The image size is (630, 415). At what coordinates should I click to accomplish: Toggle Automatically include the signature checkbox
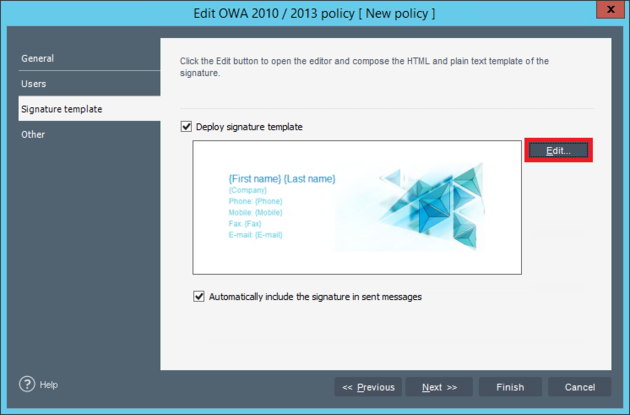click(x=199, y=296)
